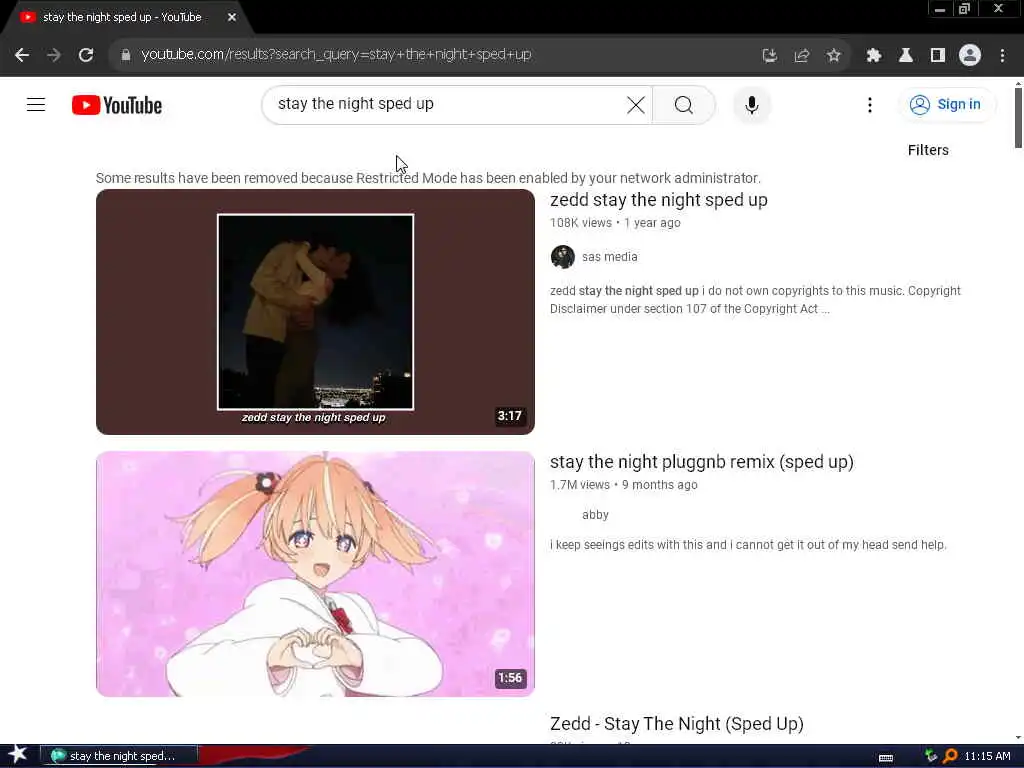The width and height of the screenshot is (1024, 768).
Task: Click the browser forward arrow
Action: coord(54,55)
